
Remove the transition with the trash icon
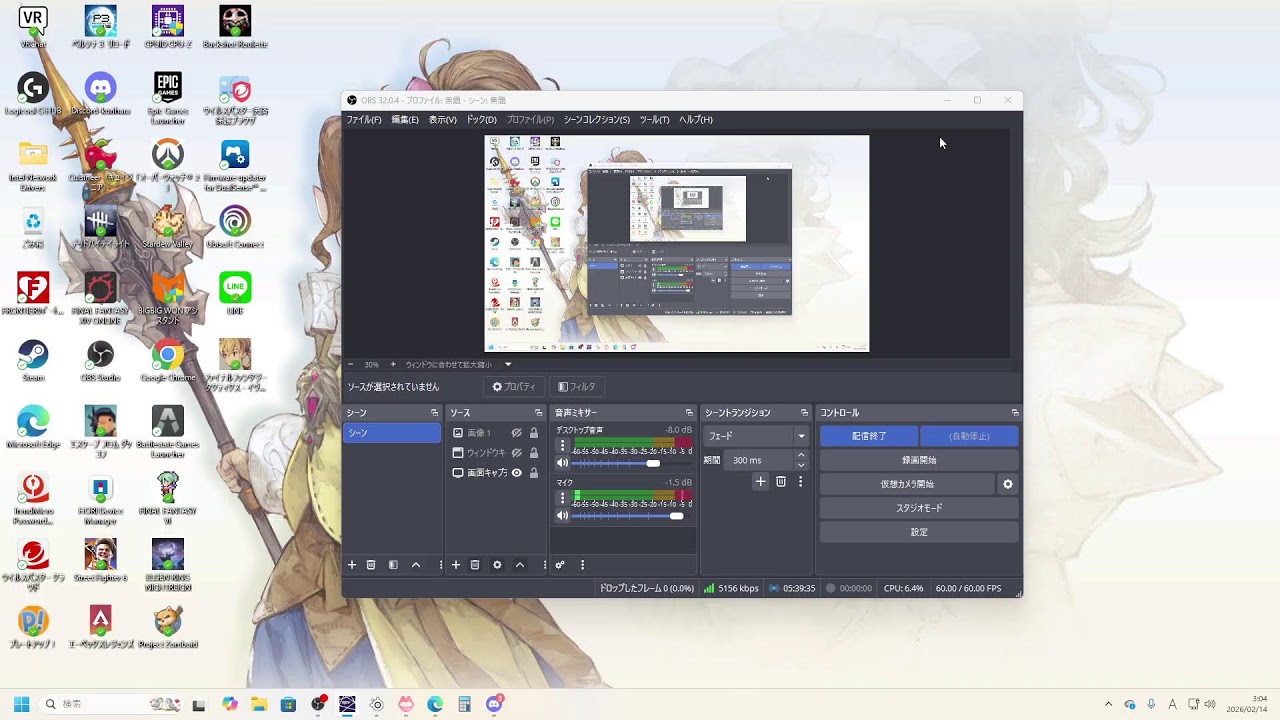click(x=781, y=482)
